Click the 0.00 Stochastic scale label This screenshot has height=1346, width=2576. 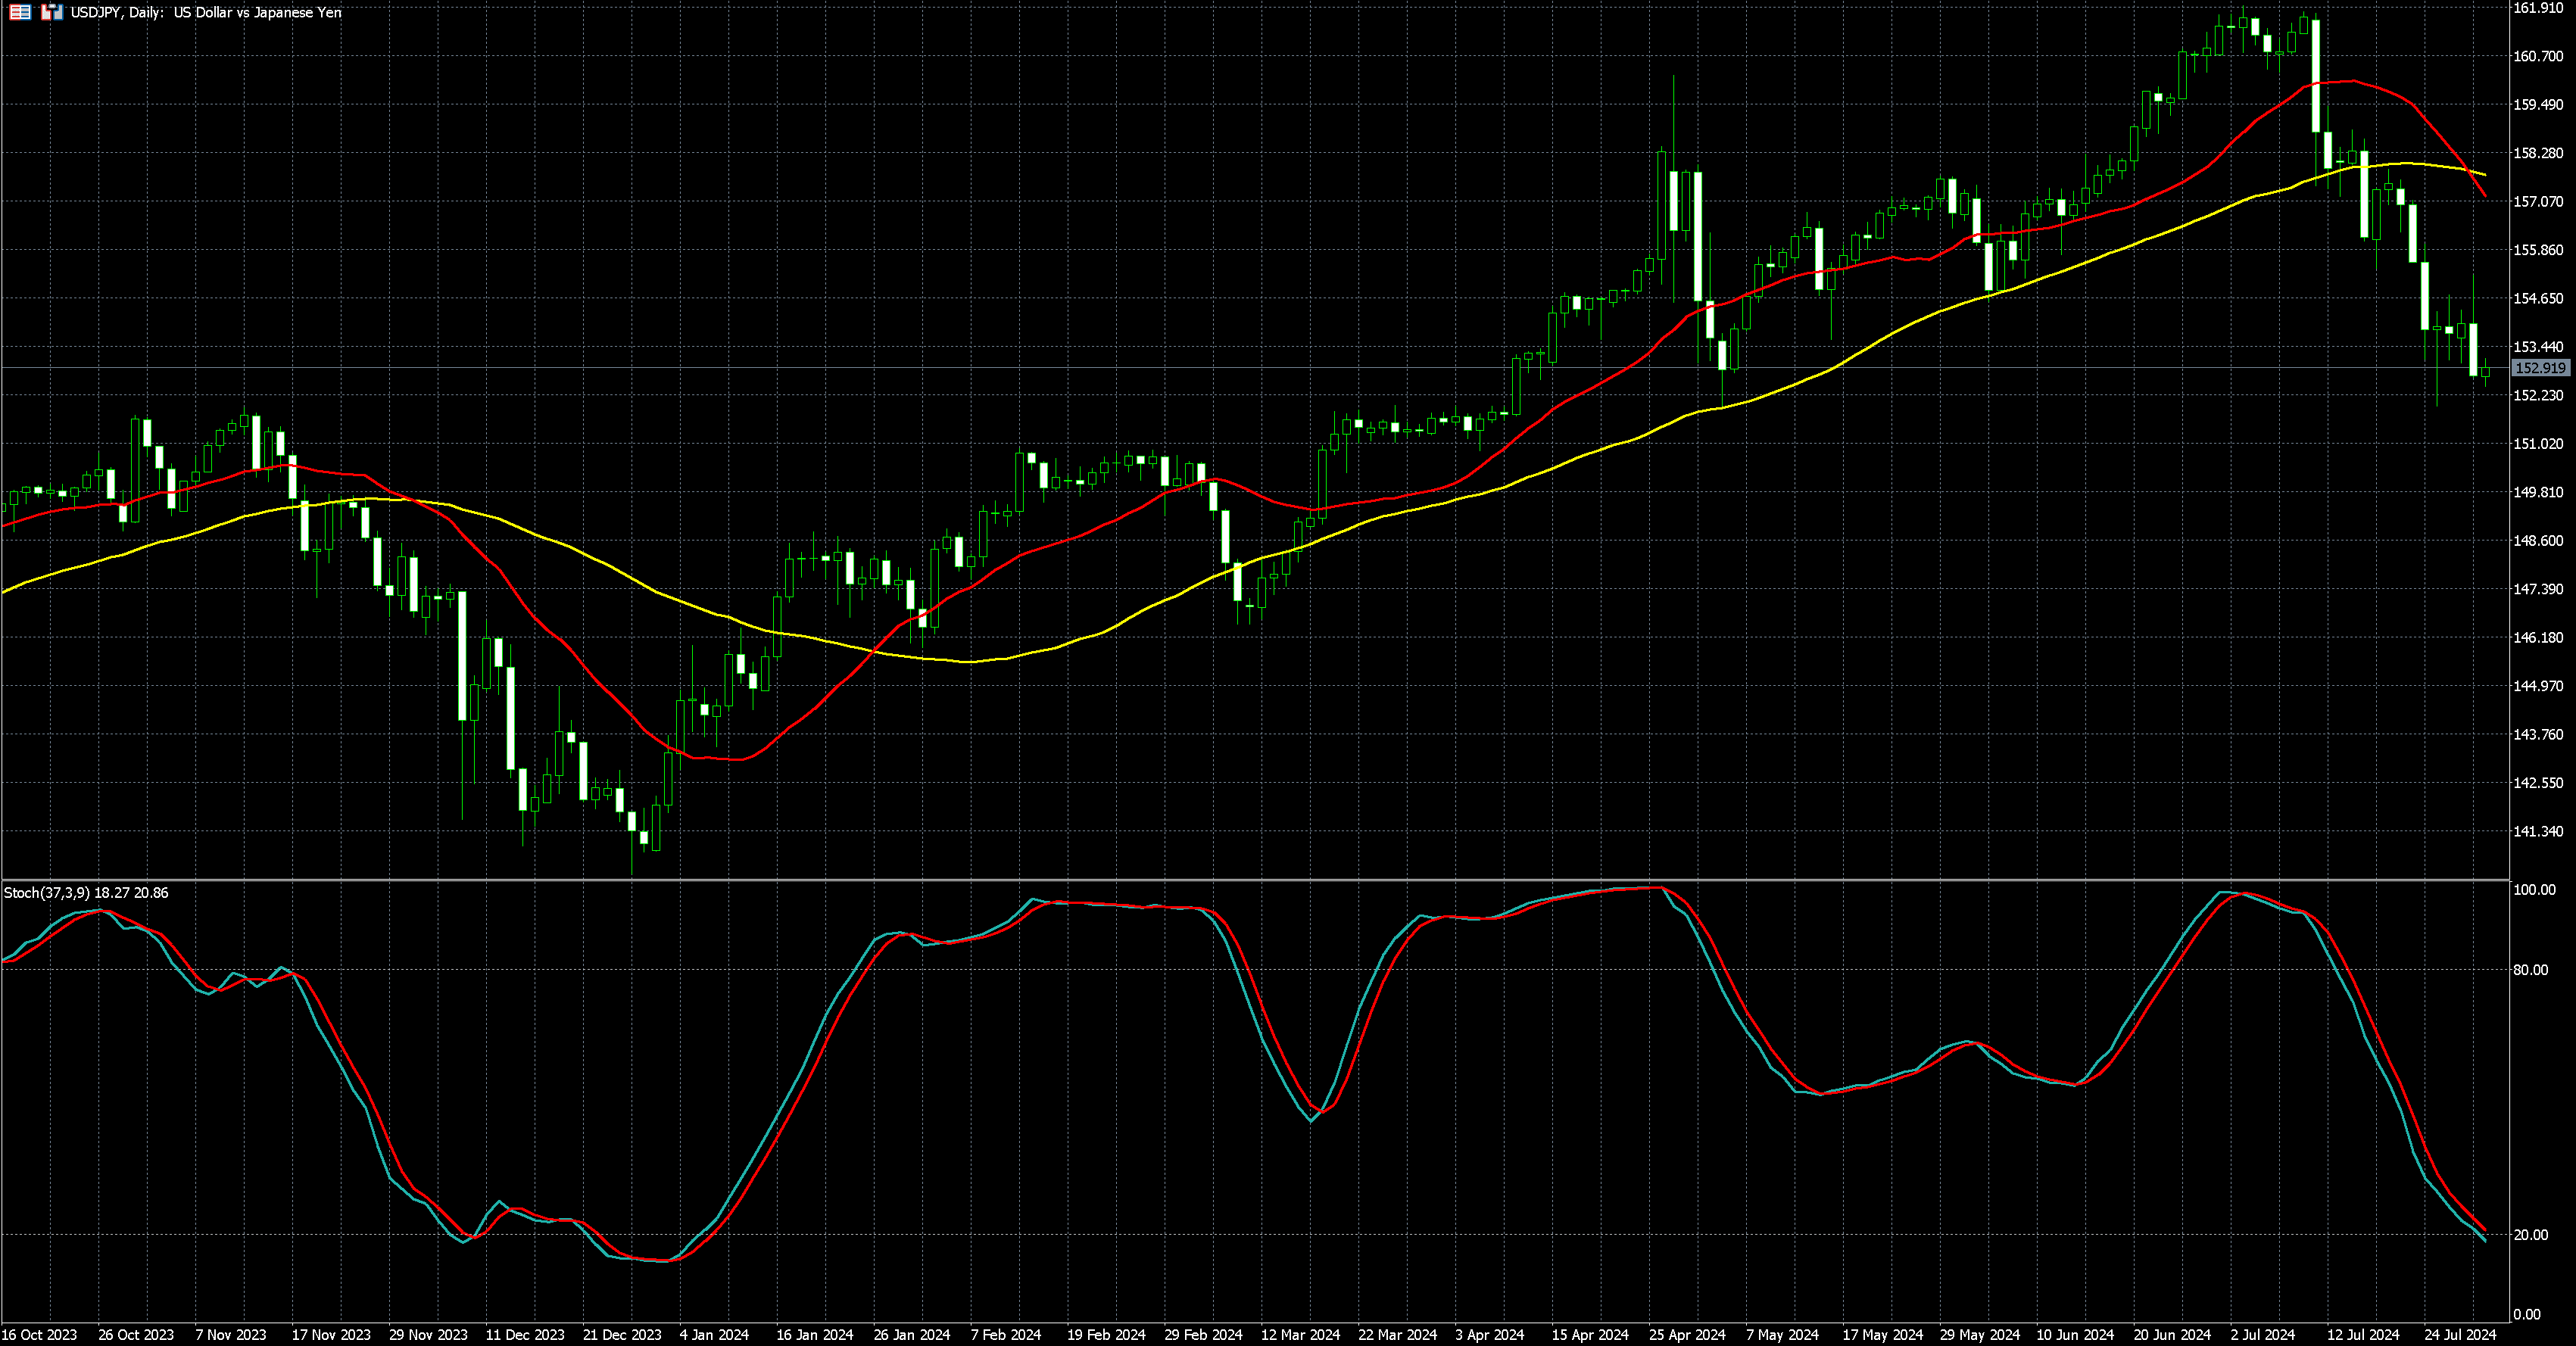coord(2526,1315)
